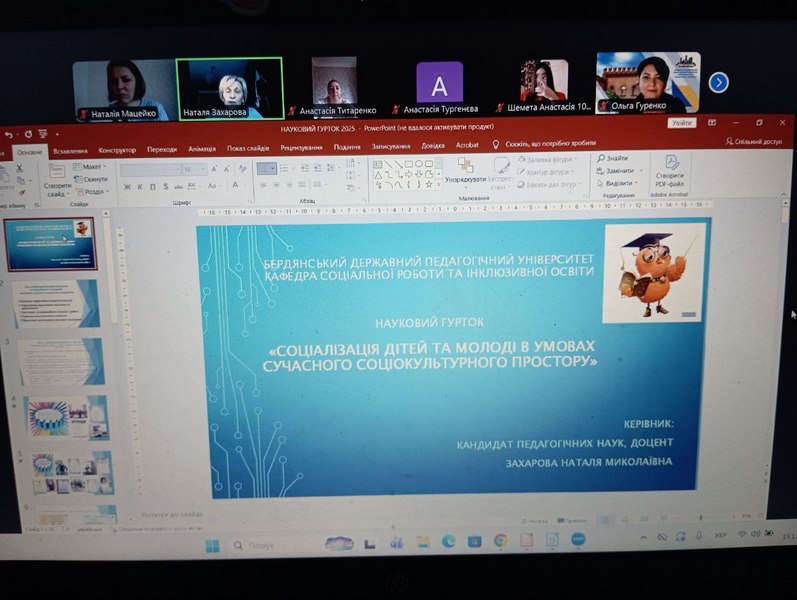This screenshot has width=797, height=600.
Task: Click the Find (Знайти) magnifier icon
Action: 600,158
